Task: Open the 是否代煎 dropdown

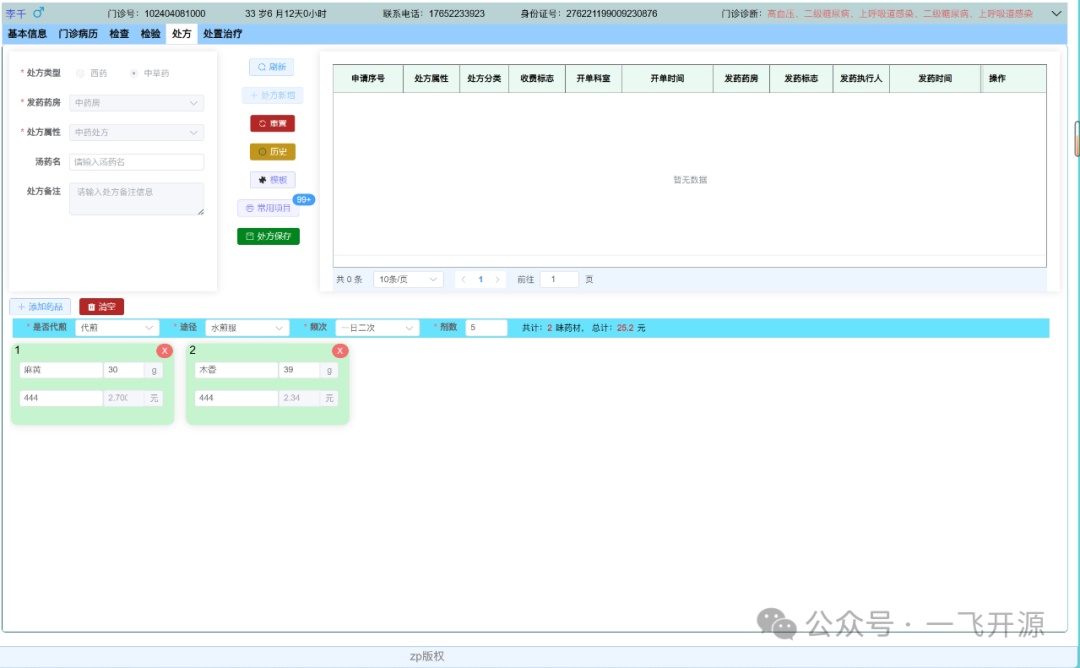Action: tap(116, 328)
